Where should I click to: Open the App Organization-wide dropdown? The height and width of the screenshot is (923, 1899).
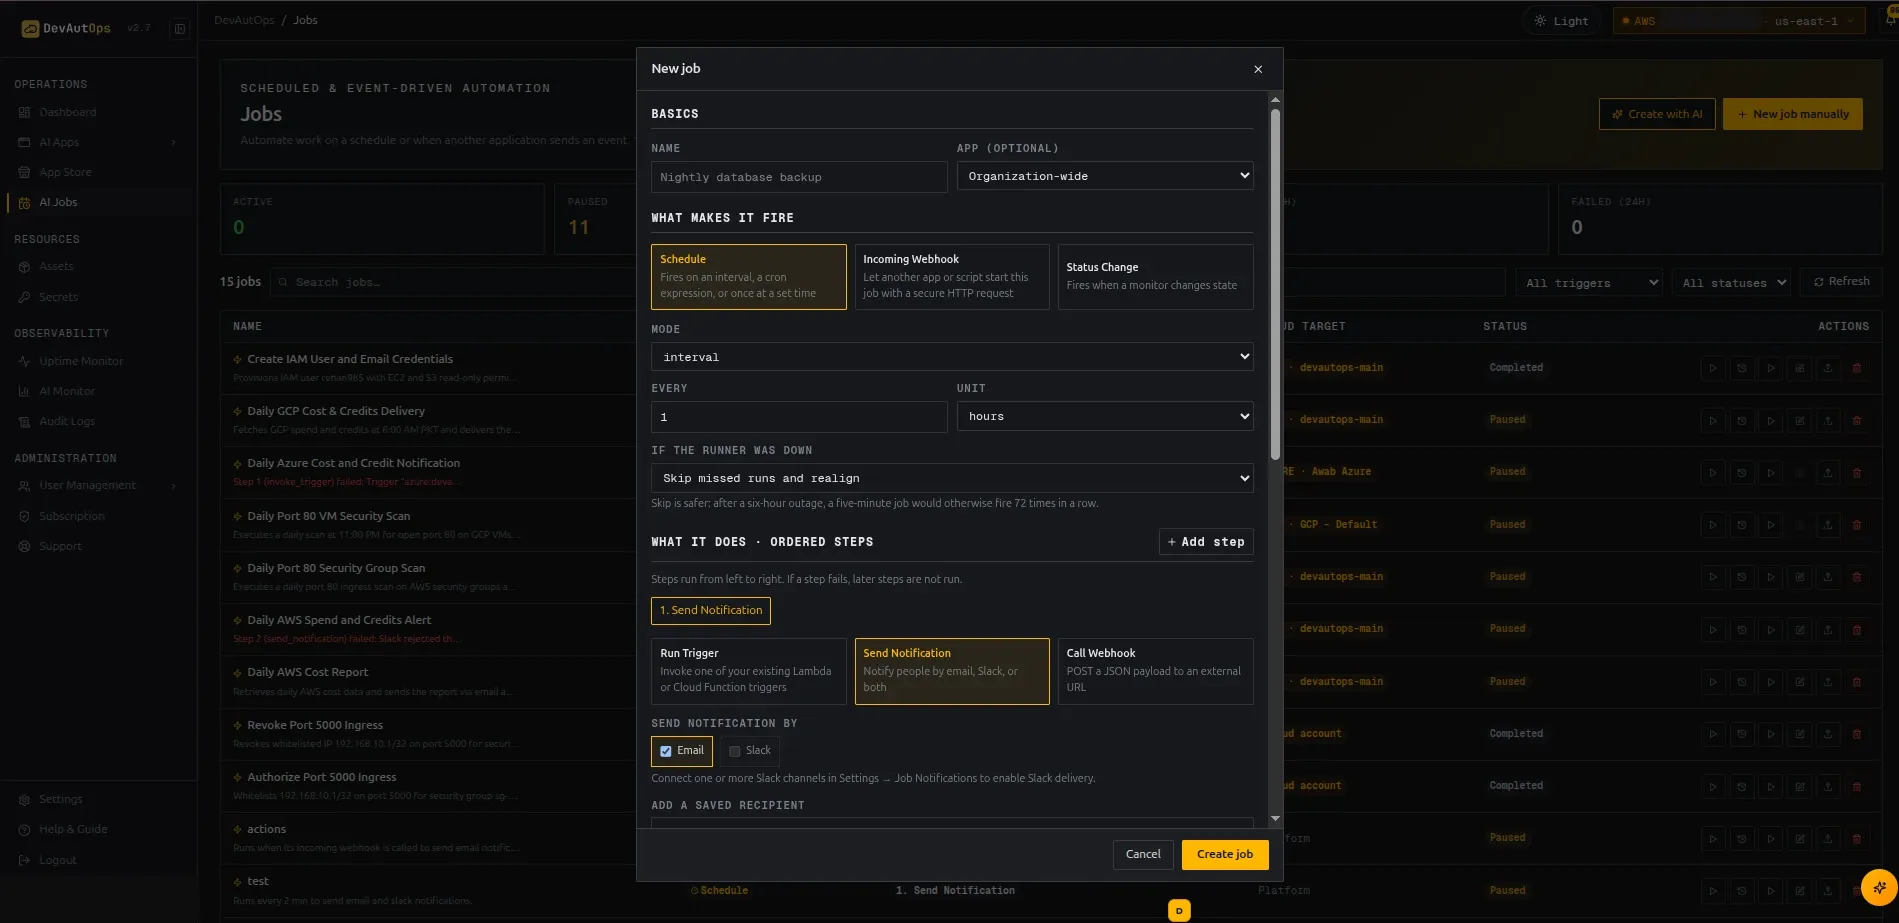(1105, 176)
